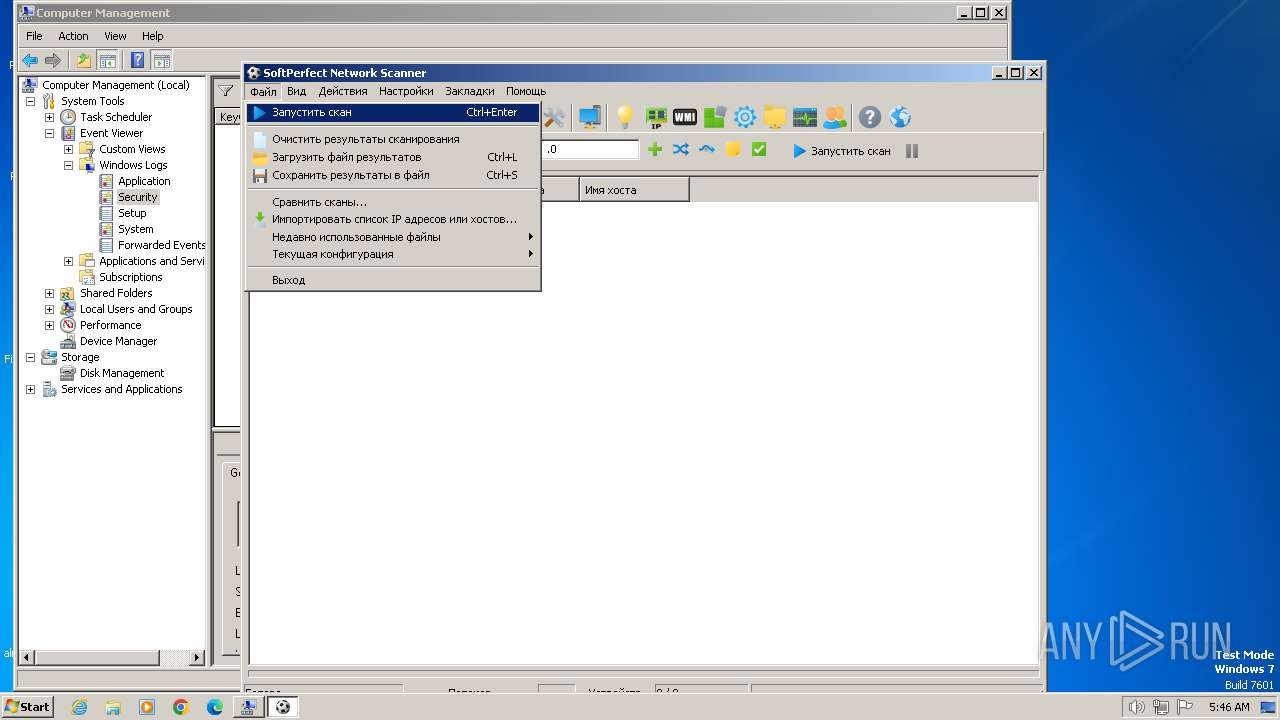The height and width of the screenshot is (720, 1280).
Task: Choose Сохранить результаты в файл entry
Action: (393, 175)
